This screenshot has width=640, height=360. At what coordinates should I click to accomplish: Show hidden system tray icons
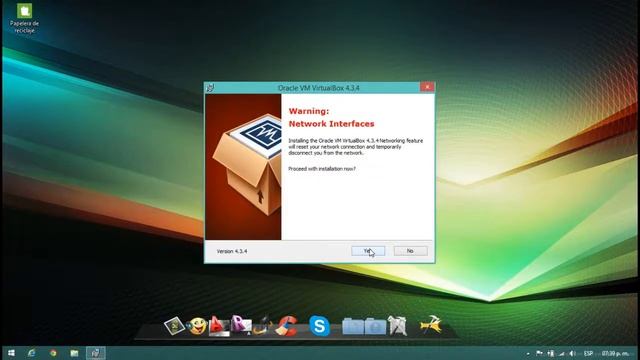pyautogui.click(x=528, y=353)
